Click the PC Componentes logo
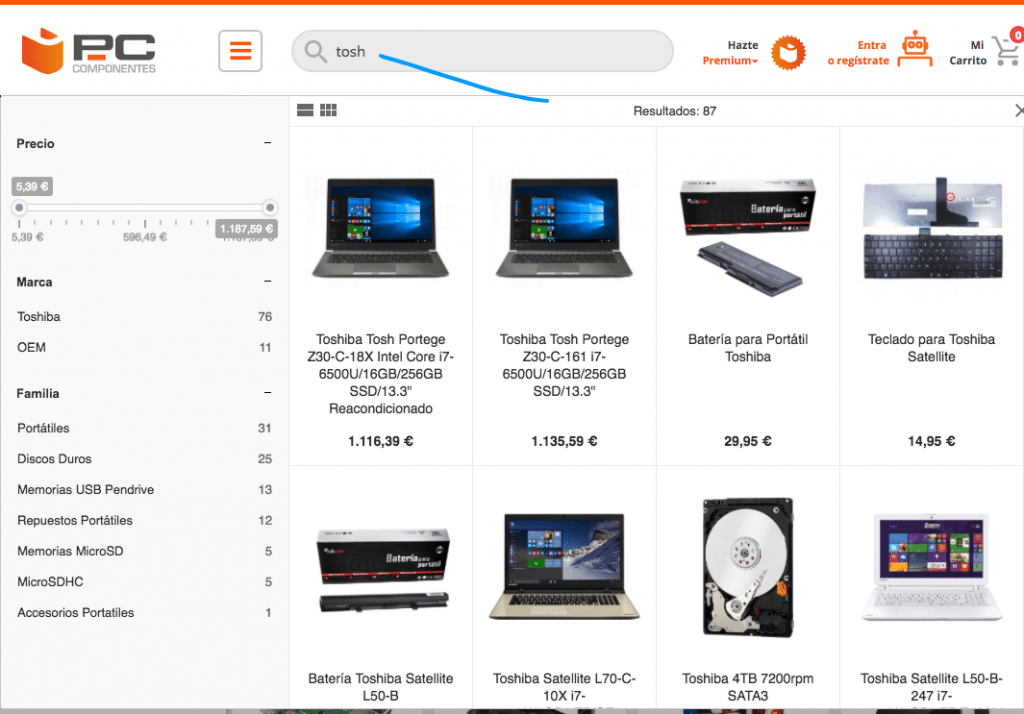Viewport: 1024px width, 714px height. (89, 51)
